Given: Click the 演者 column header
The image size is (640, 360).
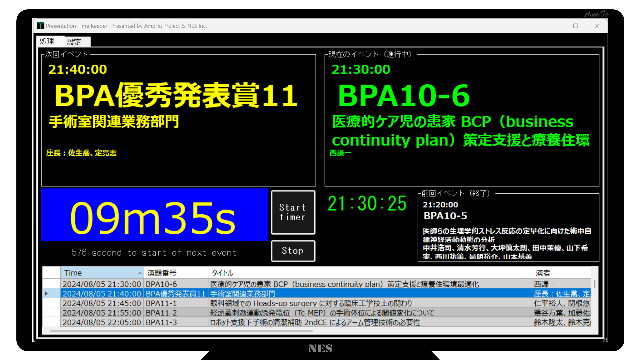Looking at the screenshot, I should pyautogui.click(x=562, y=273).
